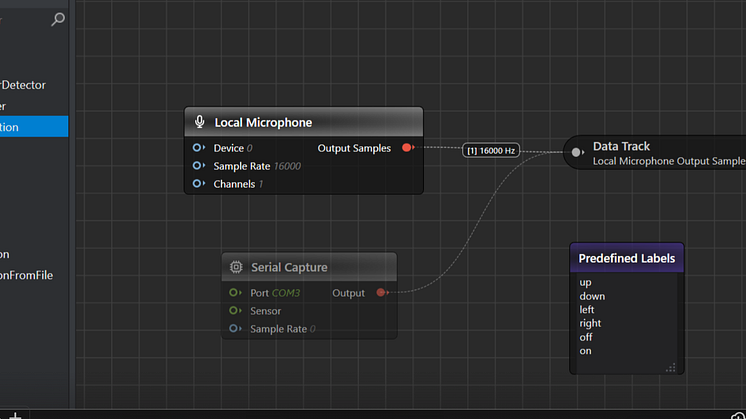
Task: Select the 'on' predefined label
Action: tap(585, 351)
